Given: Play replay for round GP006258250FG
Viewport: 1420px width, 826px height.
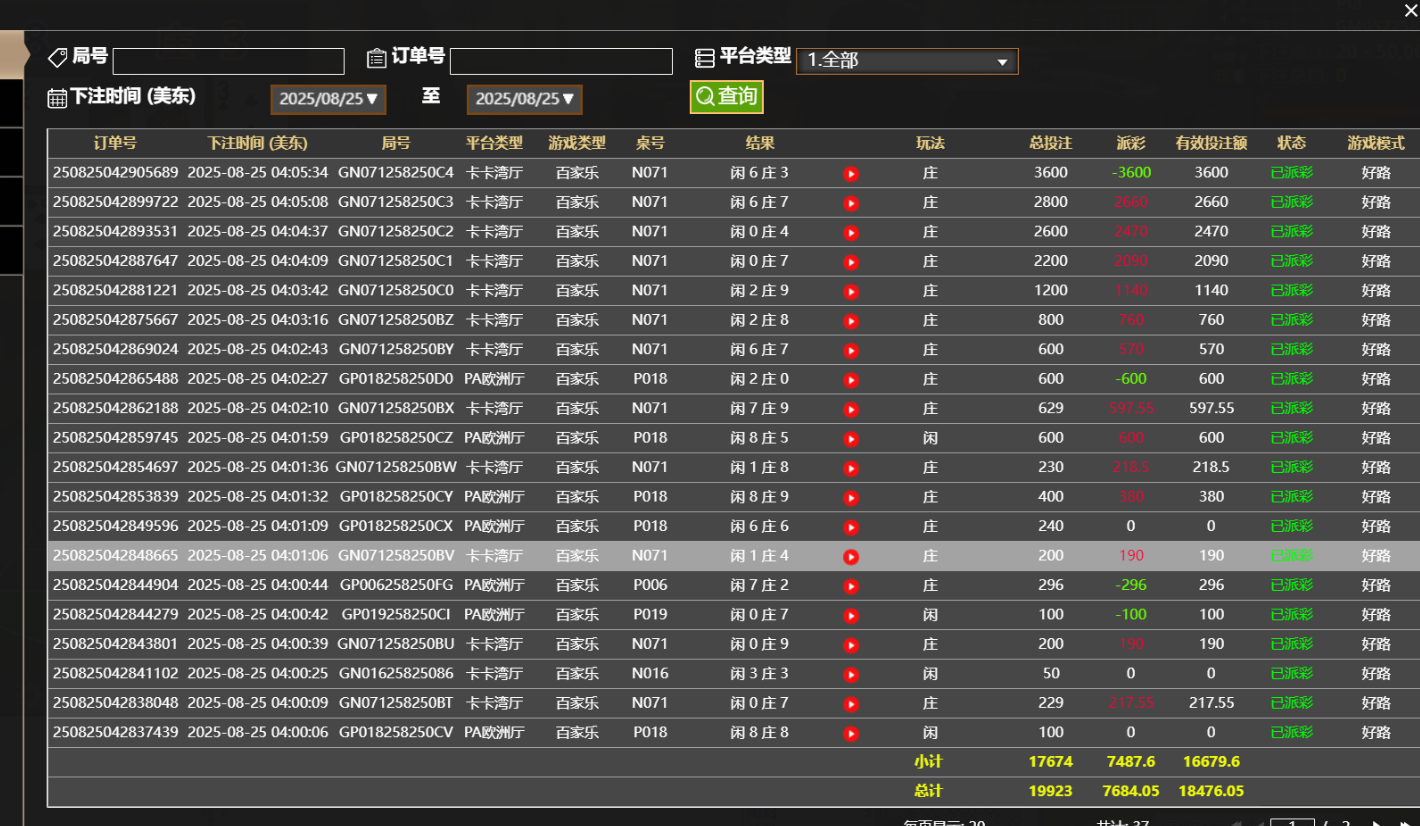Looking at the screenshot, I should pyautogui.click(x=851, y=586).
